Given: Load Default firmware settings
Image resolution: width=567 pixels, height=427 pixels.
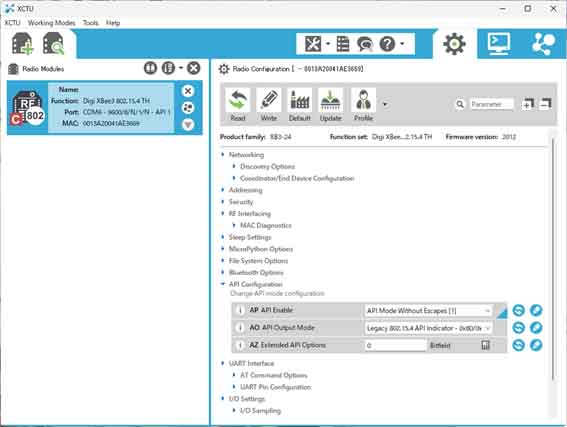Looking at the screenshot, I should 299,105.
